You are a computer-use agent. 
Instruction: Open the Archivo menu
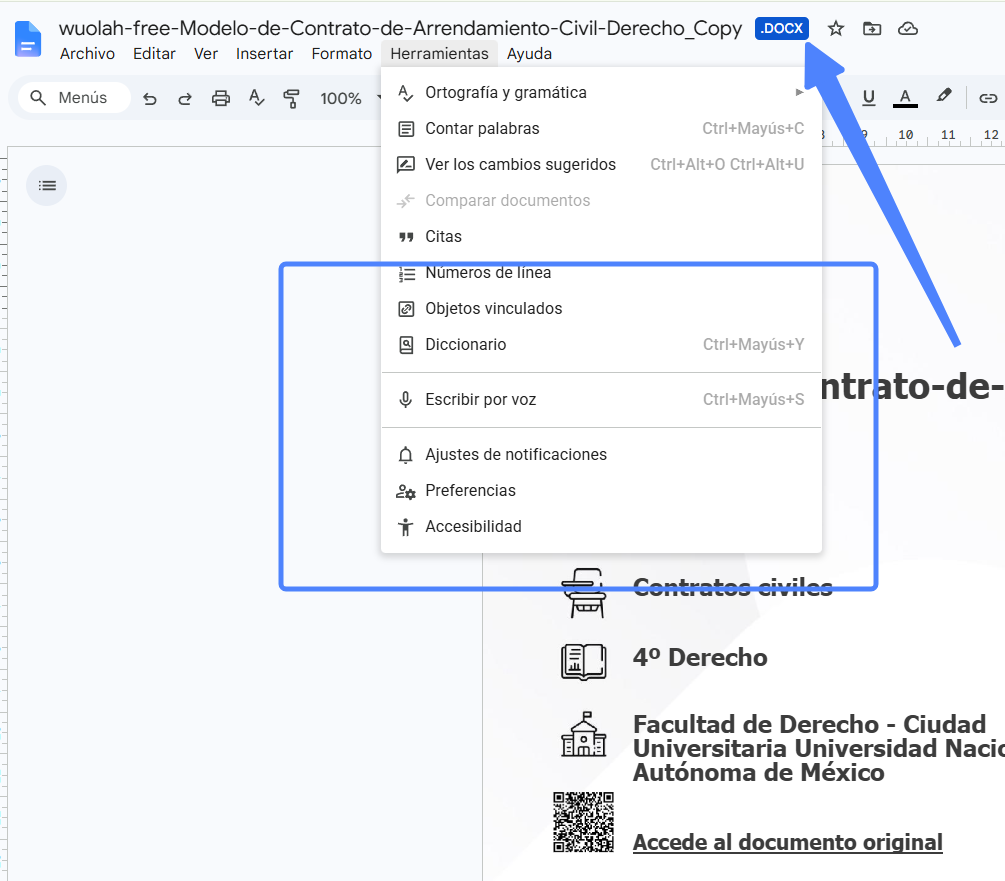click(x=87, y=54)
